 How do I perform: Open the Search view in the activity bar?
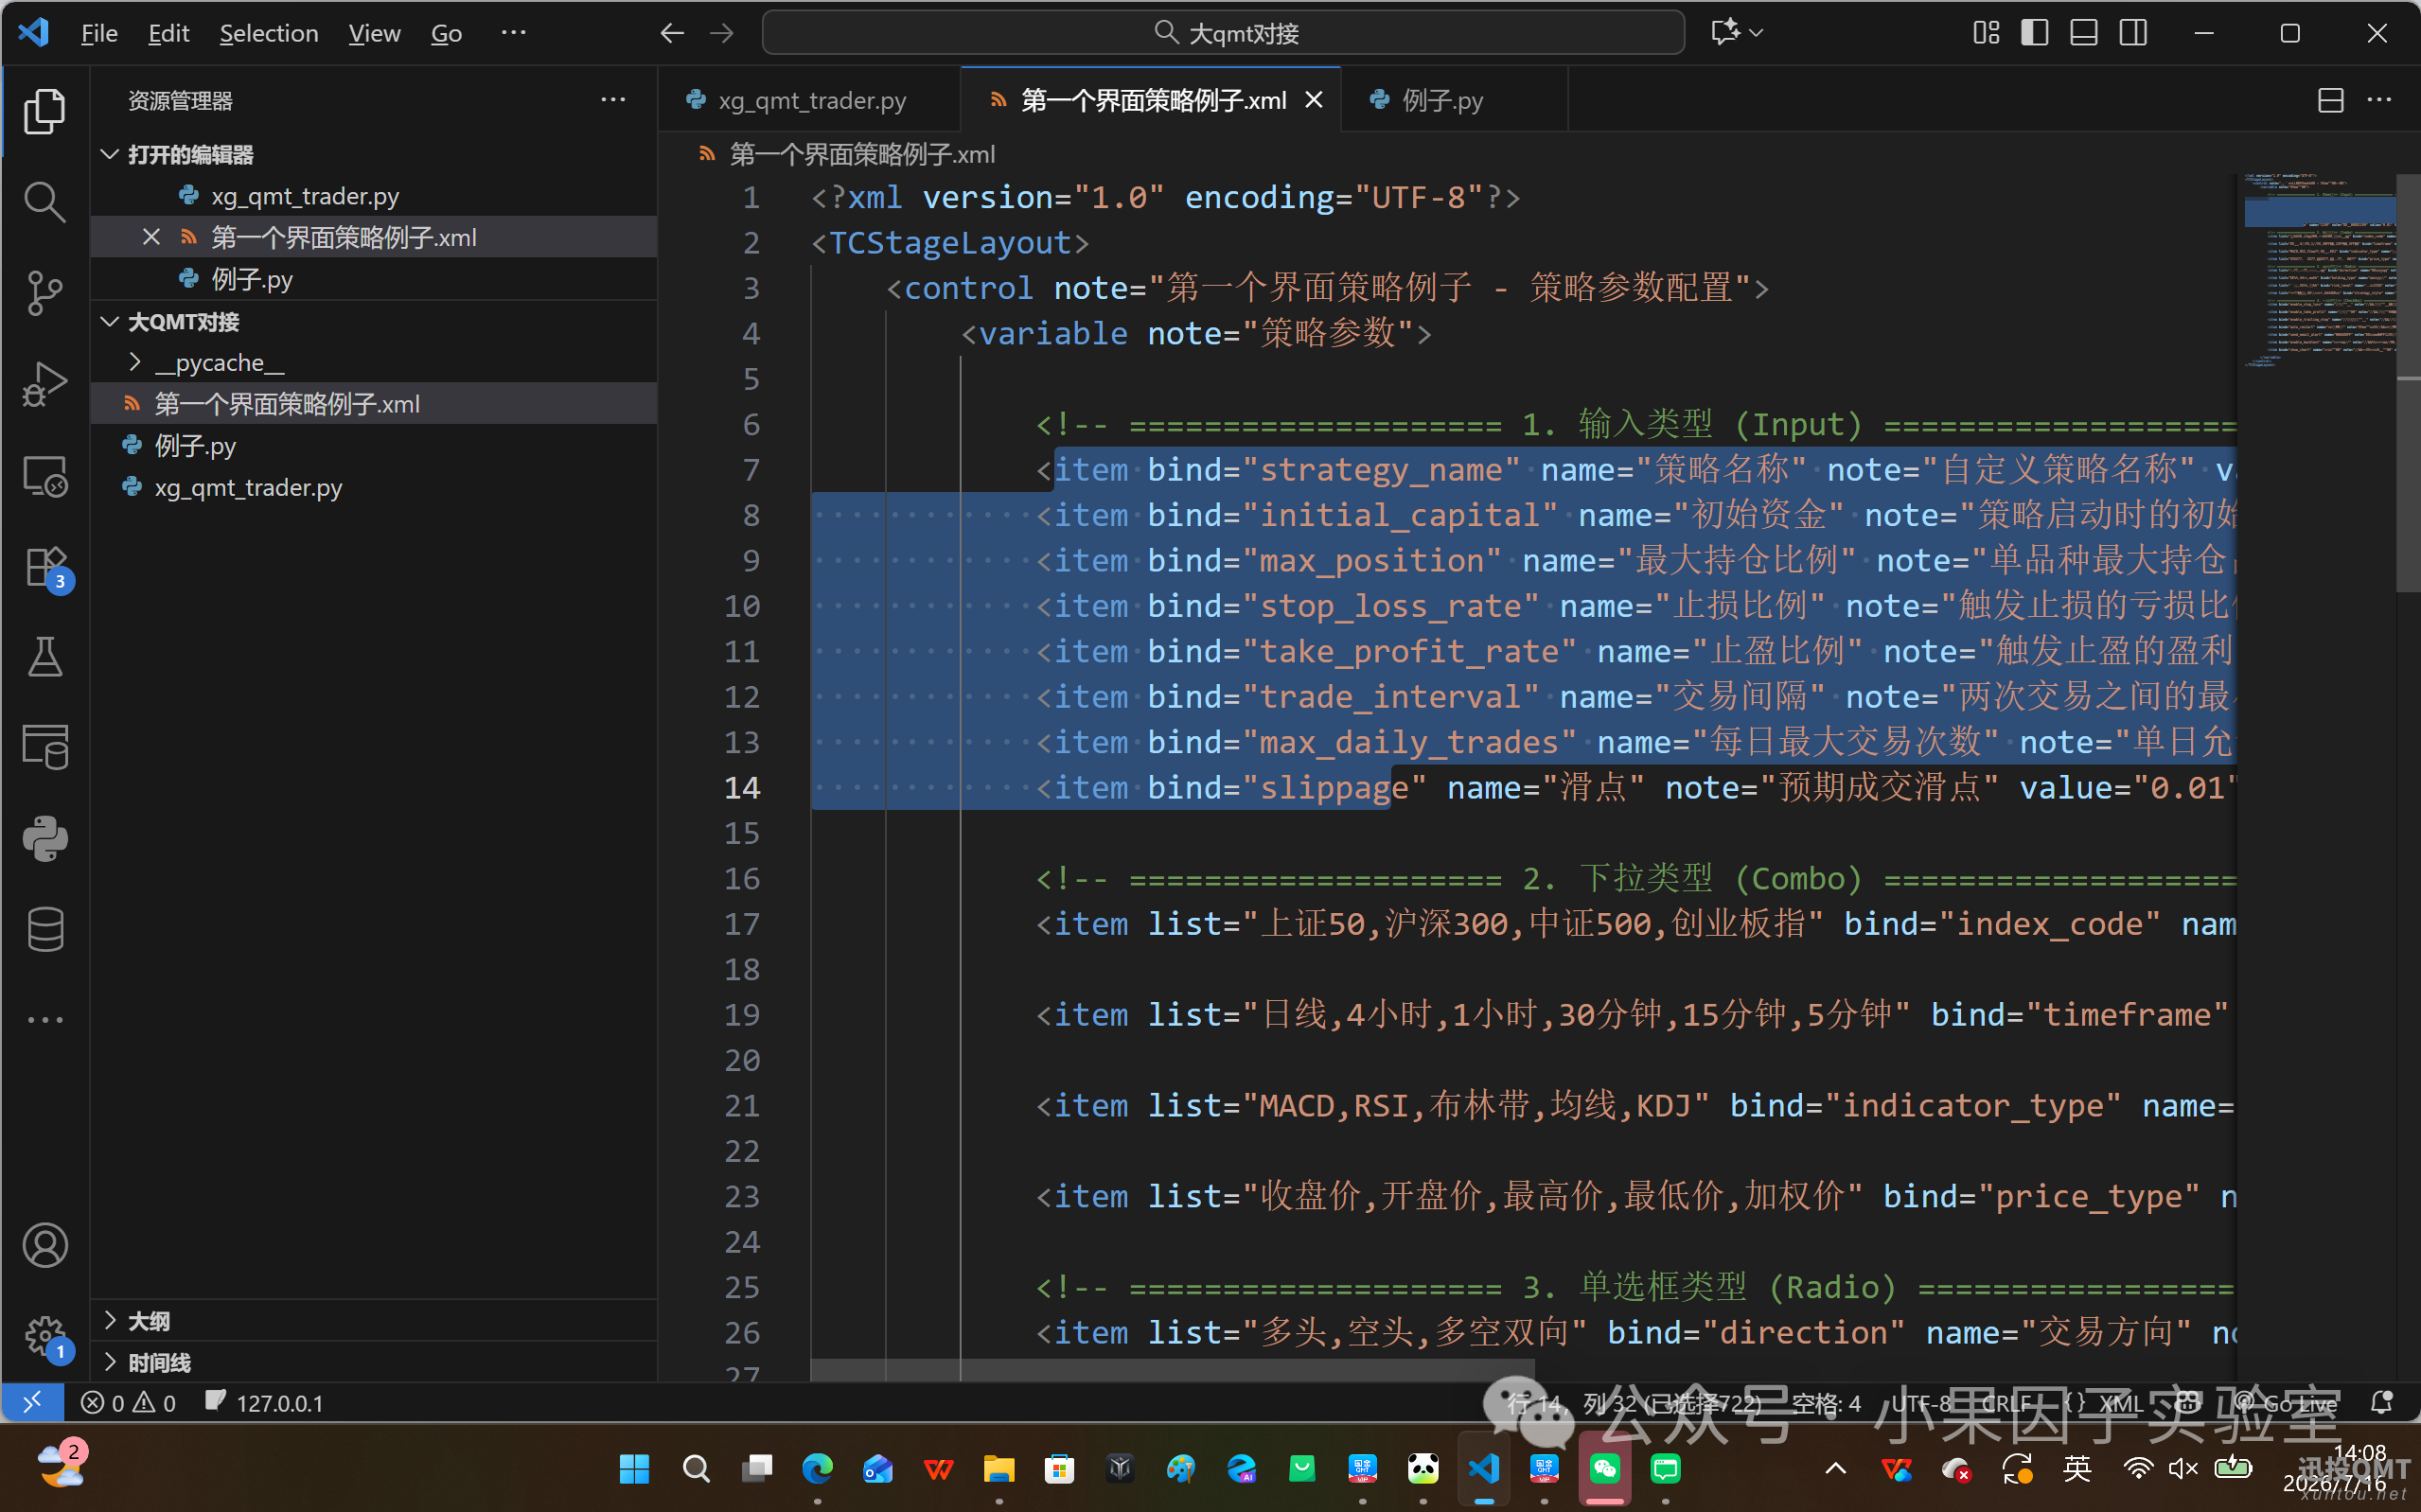coord(44,201)
